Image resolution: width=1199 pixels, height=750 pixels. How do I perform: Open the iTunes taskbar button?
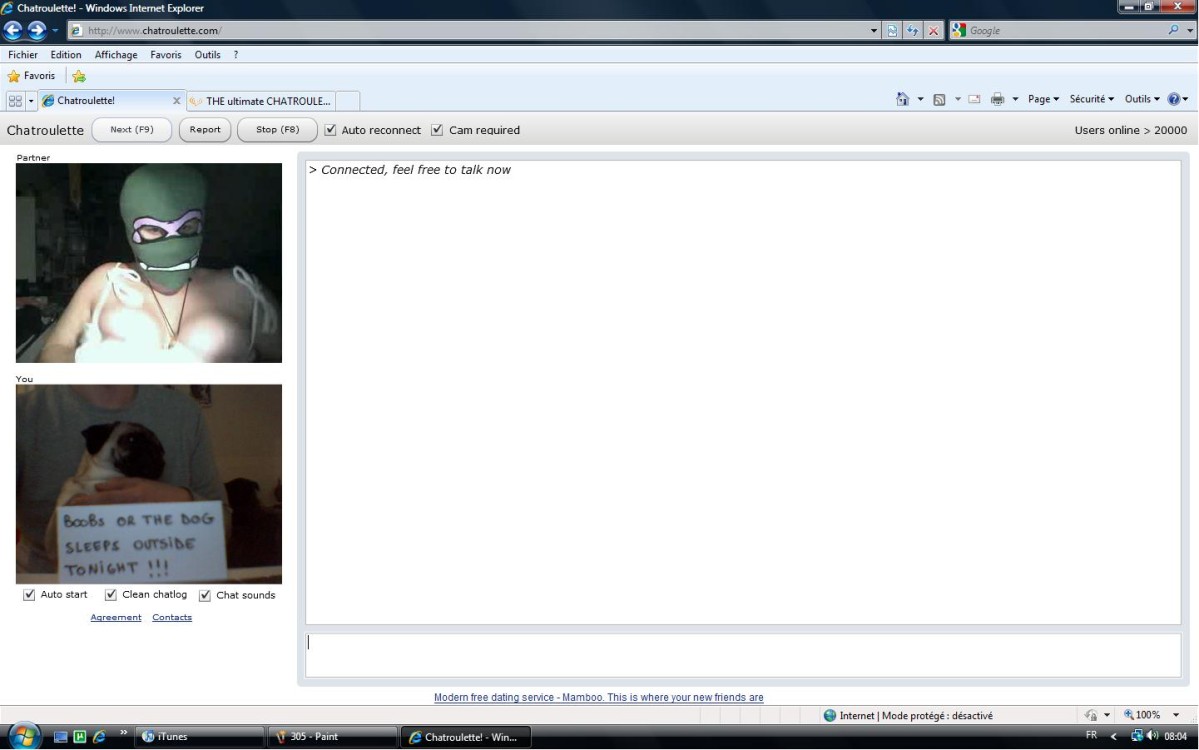coord(200,737)
